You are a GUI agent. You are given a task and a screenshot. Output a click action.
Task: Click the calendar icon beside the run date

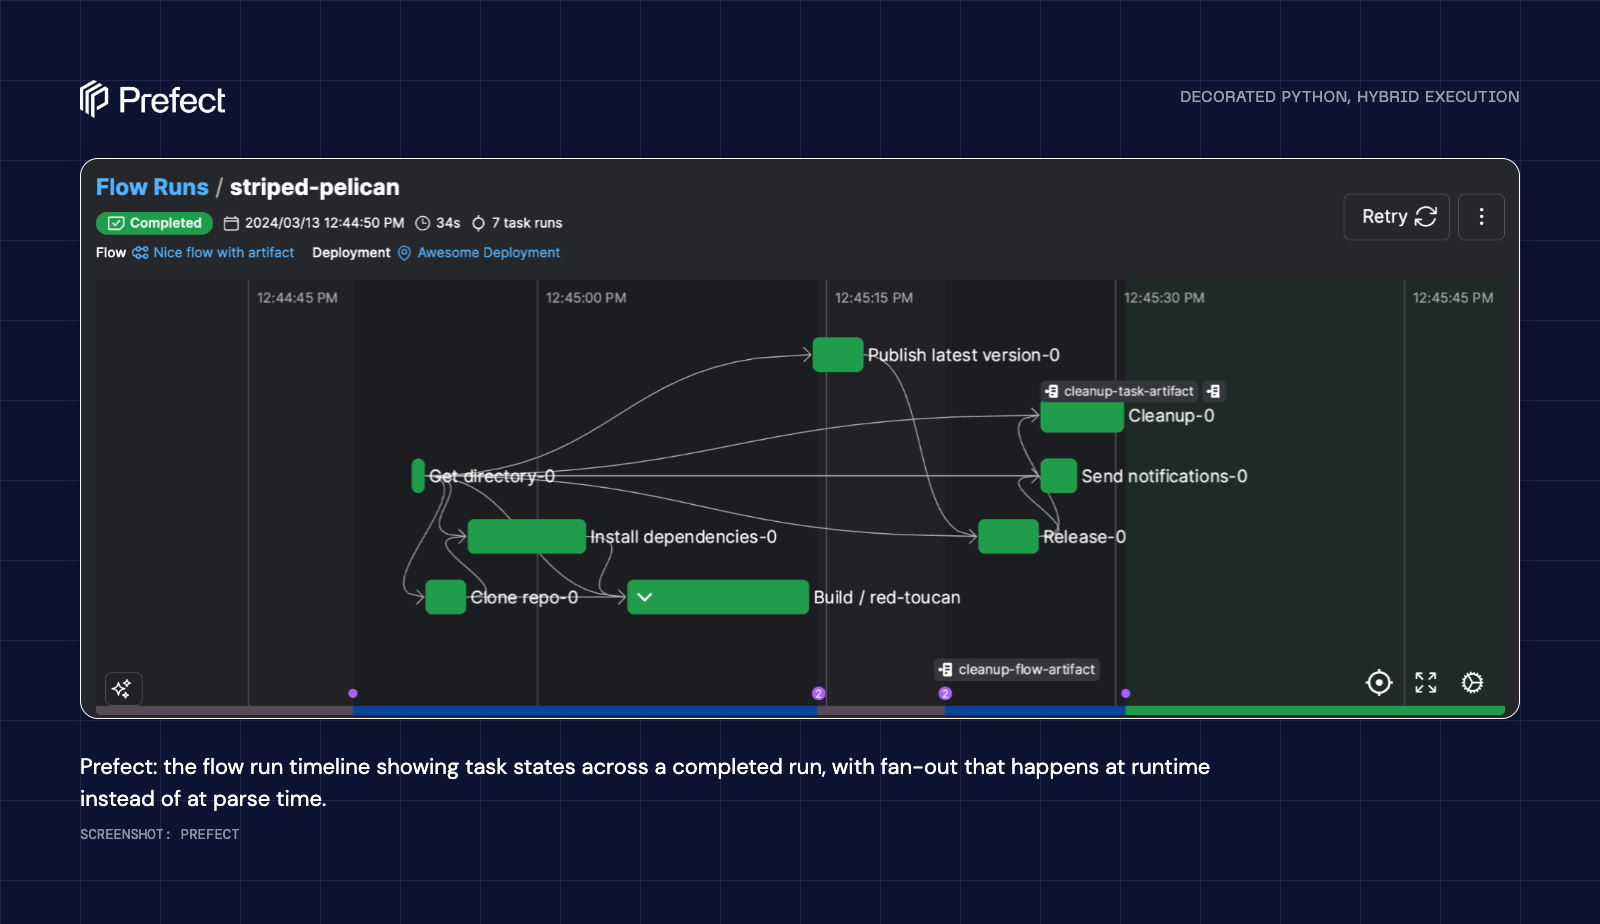tap(231, 223)
